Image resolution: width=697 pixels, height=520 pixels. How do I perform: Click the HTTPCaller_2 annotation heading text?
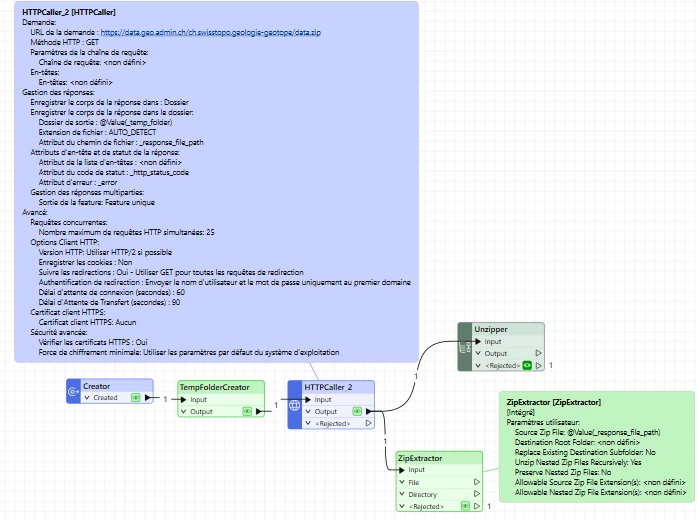pyautogui.click(x=69, y=12)
